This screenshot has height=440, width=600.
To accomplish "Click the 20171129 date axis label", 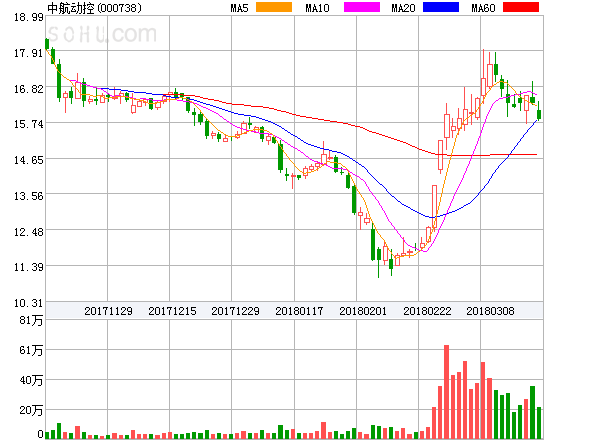I will pos(108,311).
